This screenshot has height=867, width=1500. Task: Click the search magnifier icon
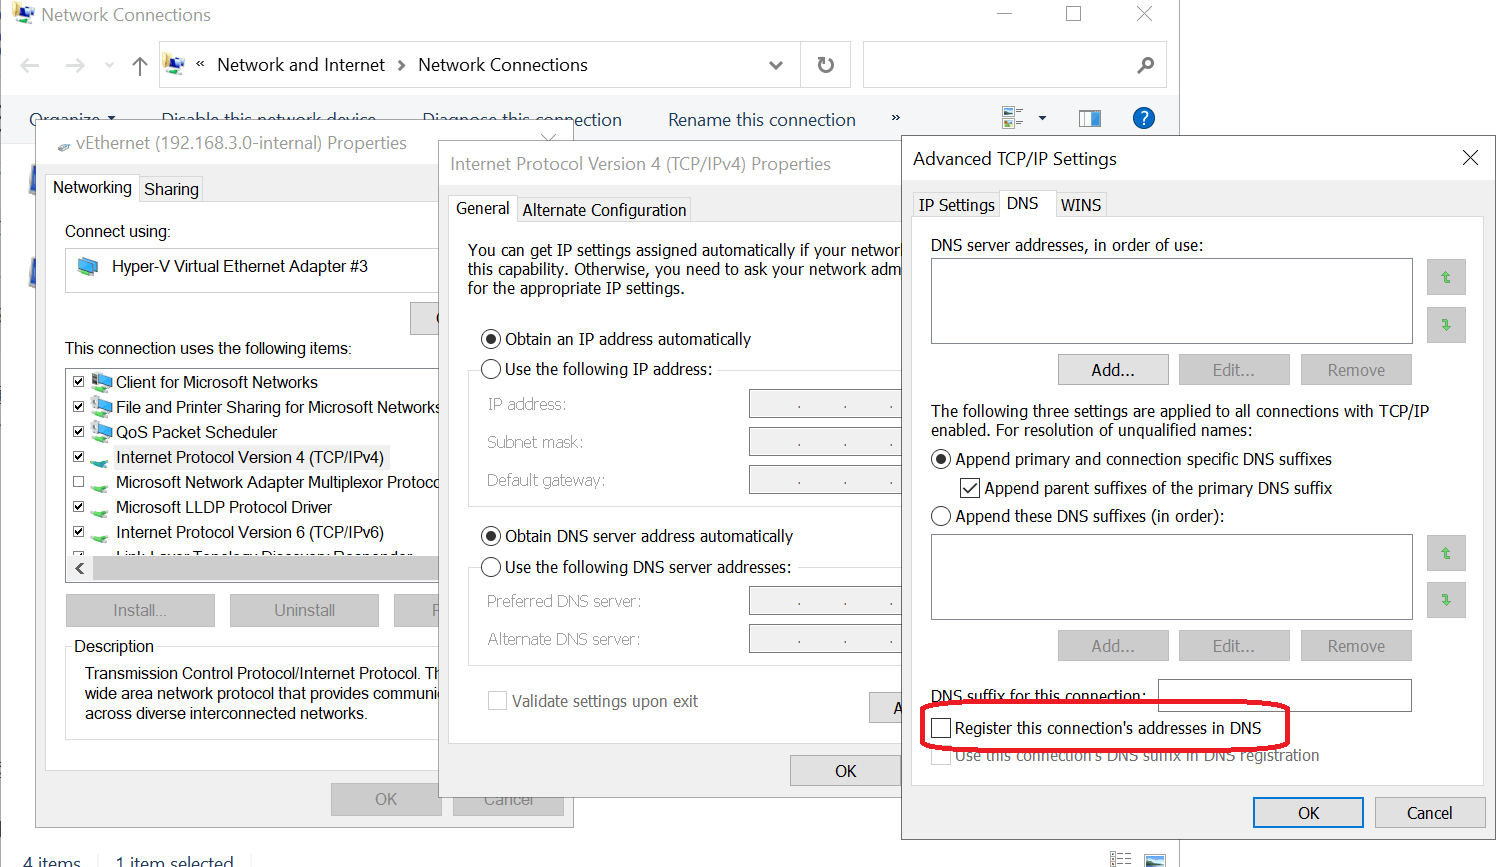(x=1146, y=65)
